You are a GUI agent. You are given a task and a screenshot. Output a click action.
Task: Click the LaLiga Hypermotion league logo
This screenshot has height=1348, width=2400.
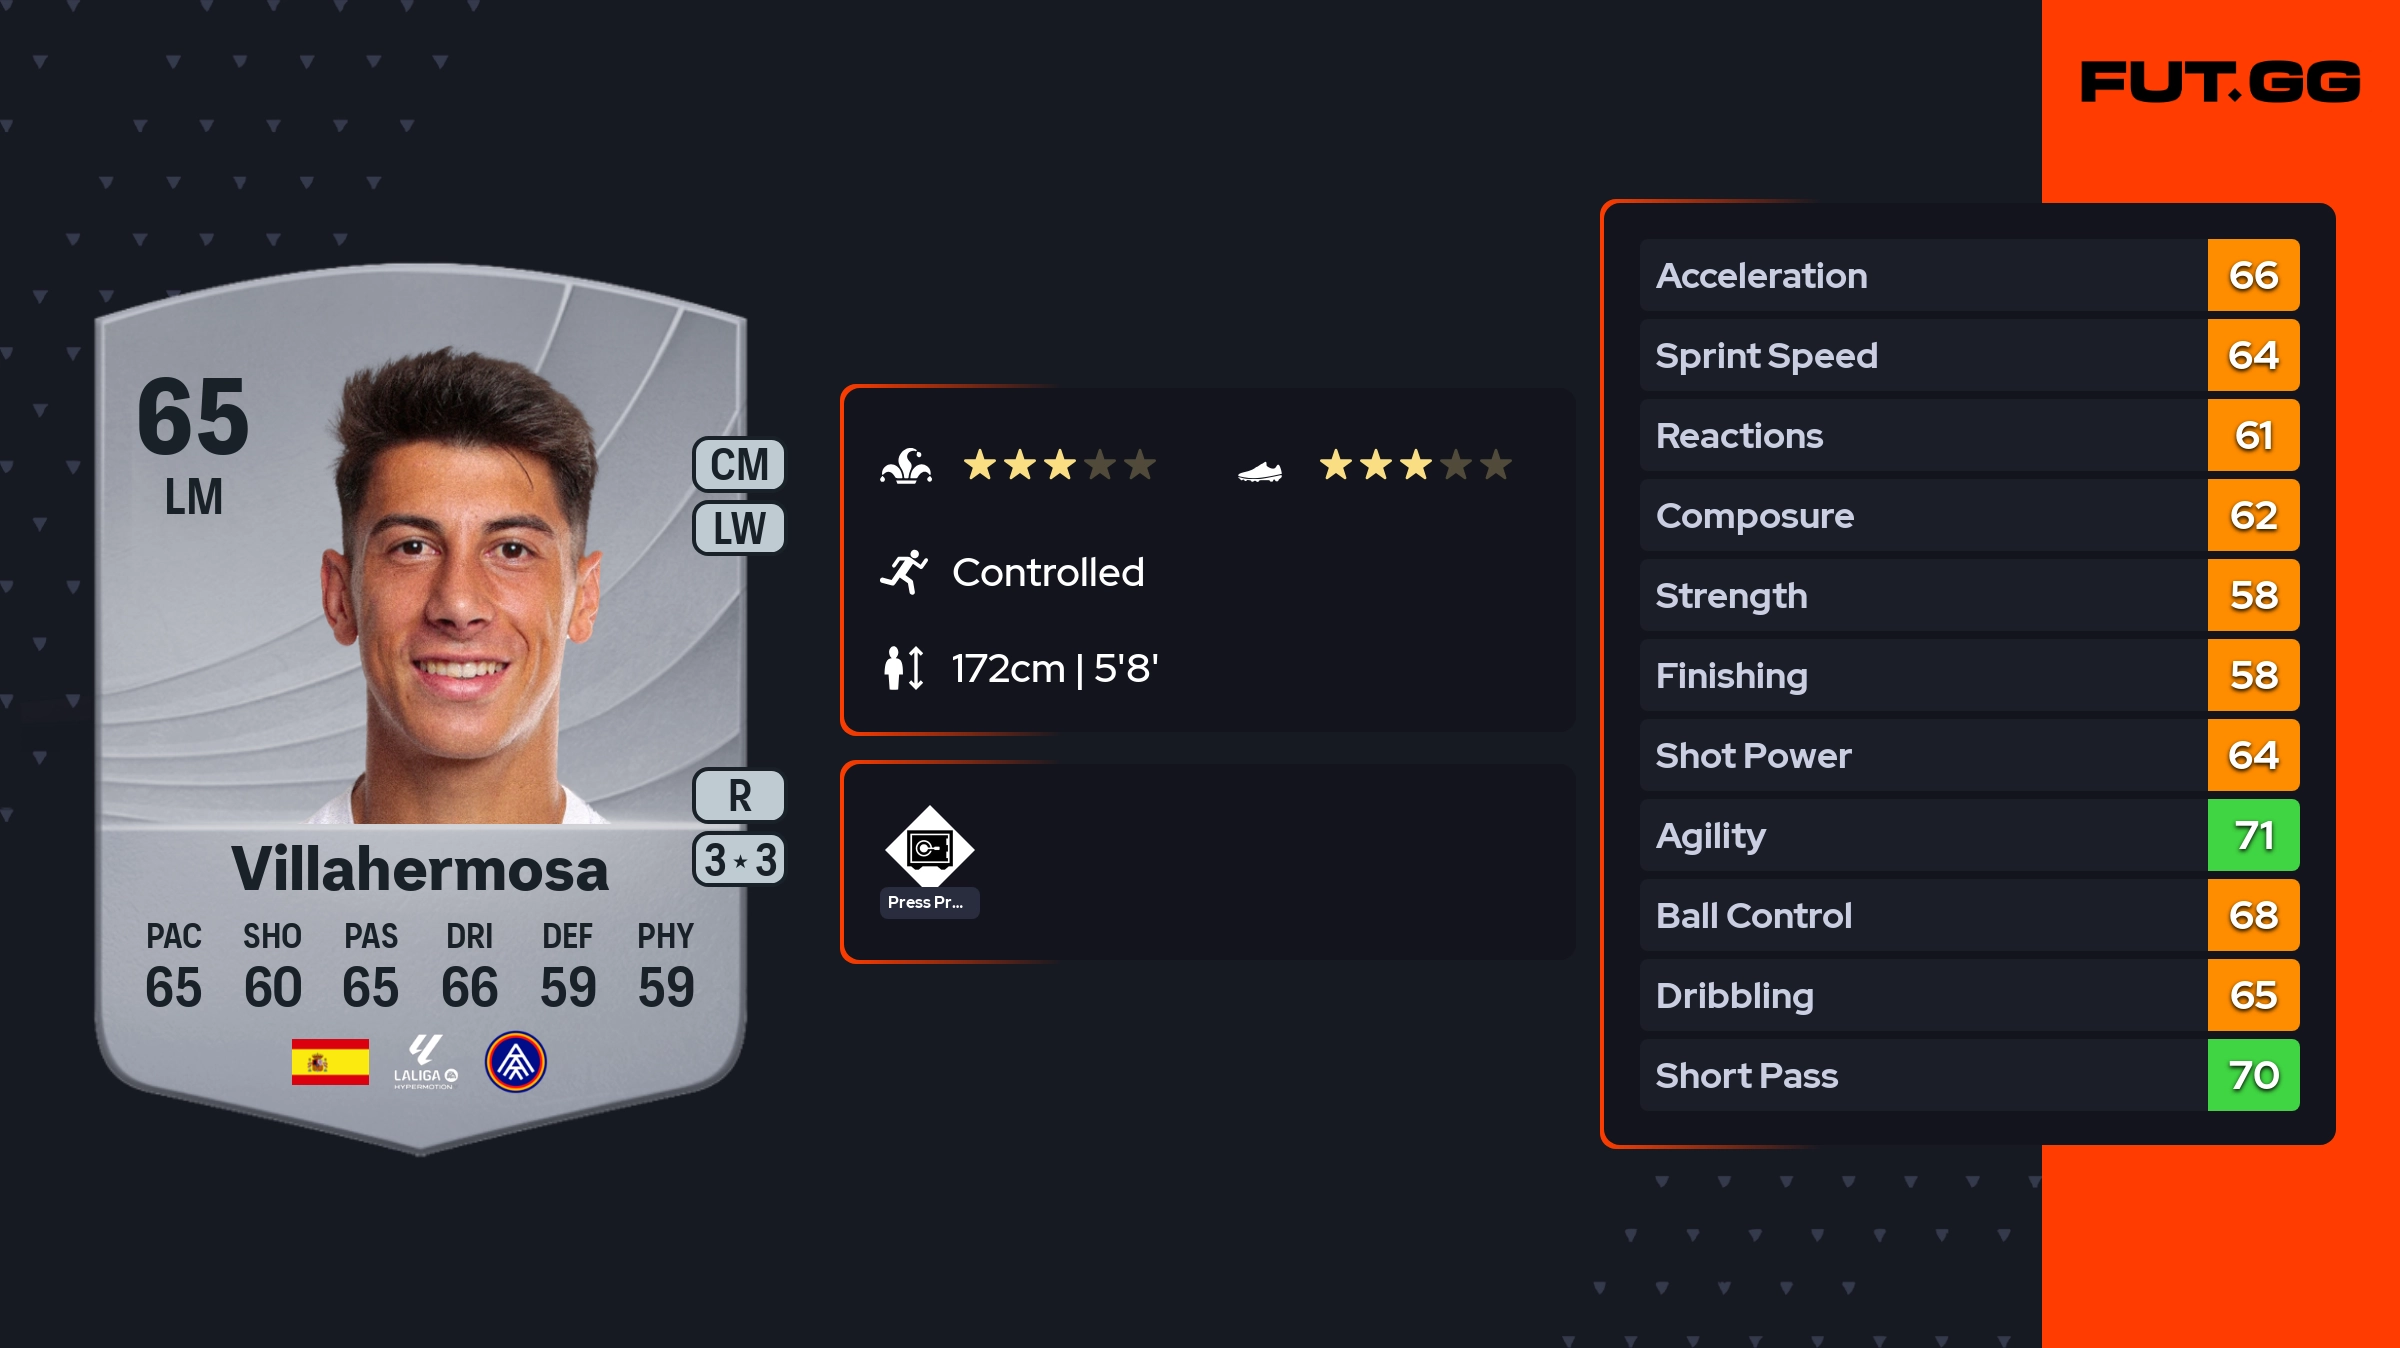[x=425, y=1062]
